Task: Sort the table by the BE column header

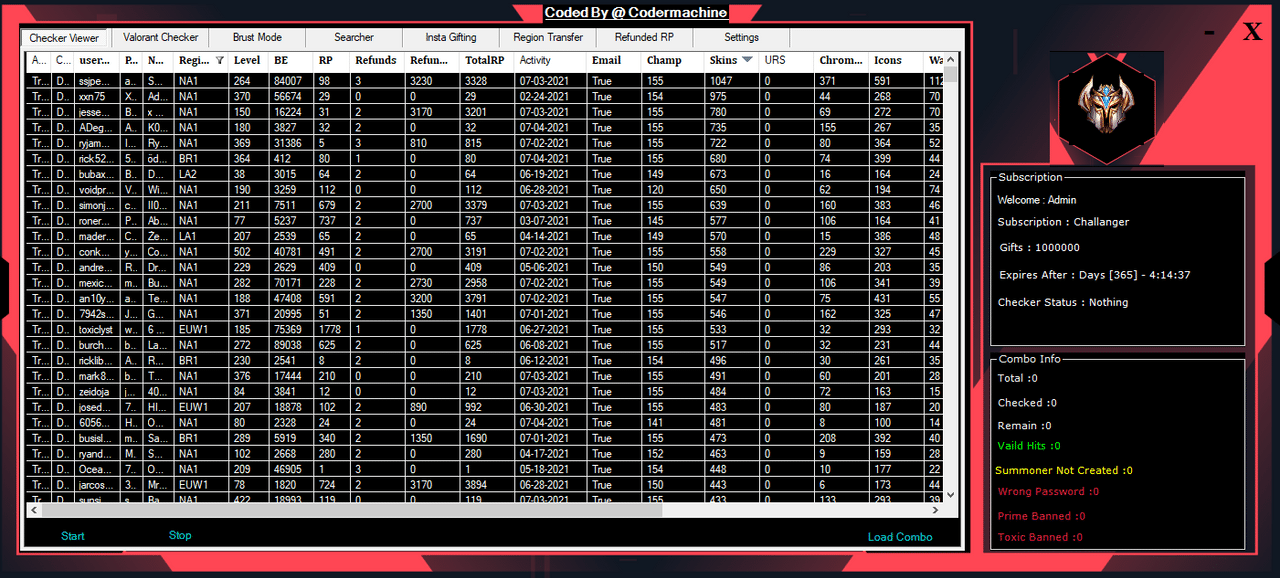Action: (x=291, y=60)
